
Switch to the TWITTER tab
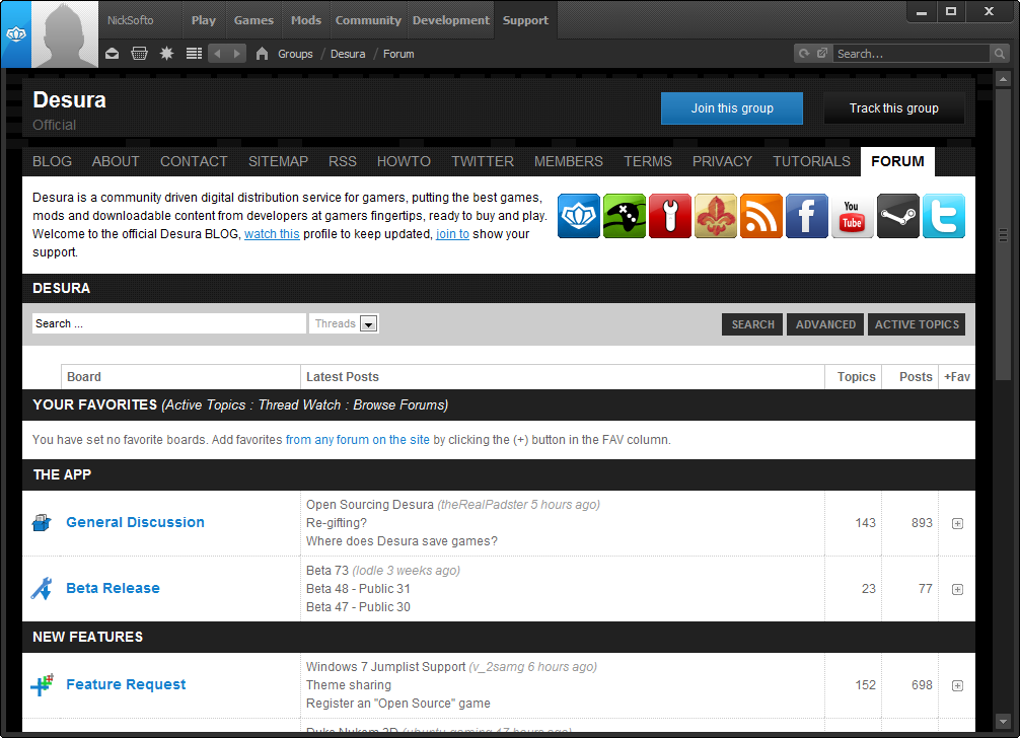coord(483,161)
